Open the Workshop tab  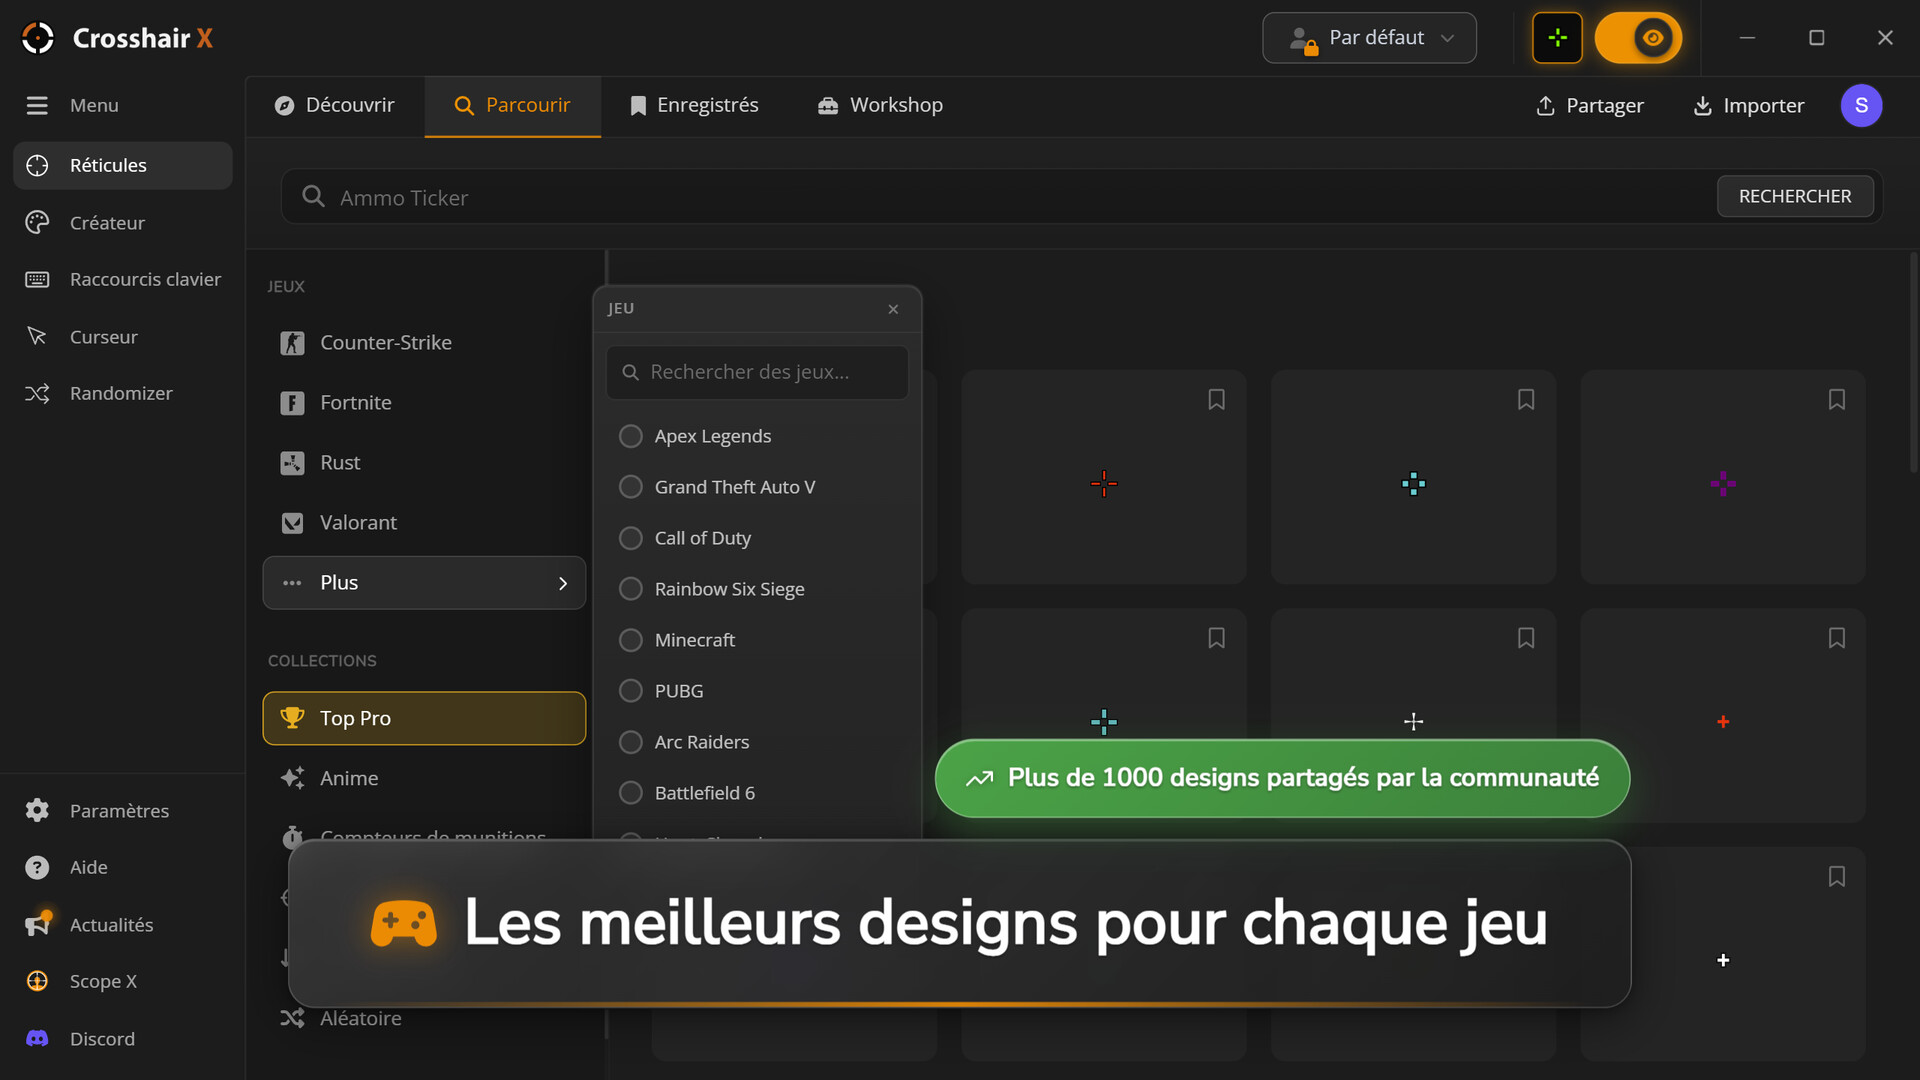point(880,105)
